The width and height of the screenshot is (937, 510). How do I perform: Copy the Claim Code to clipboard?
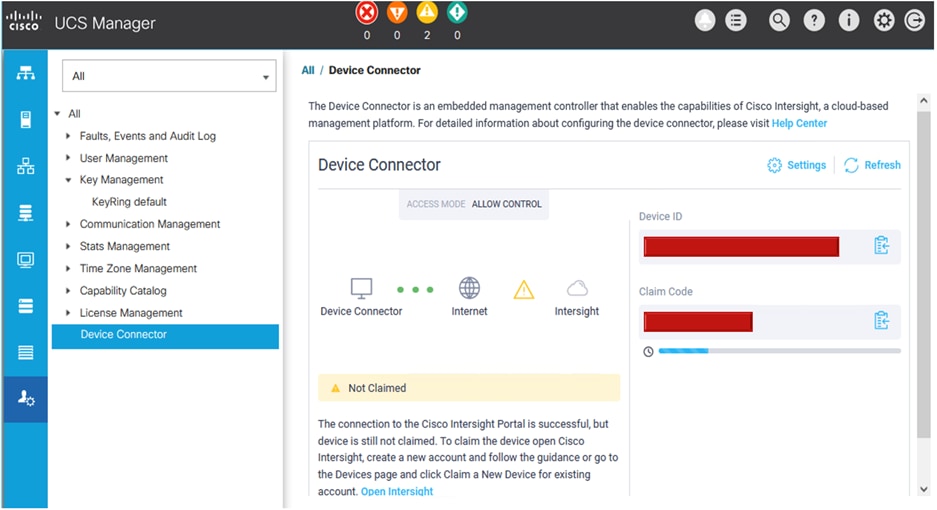881,320
